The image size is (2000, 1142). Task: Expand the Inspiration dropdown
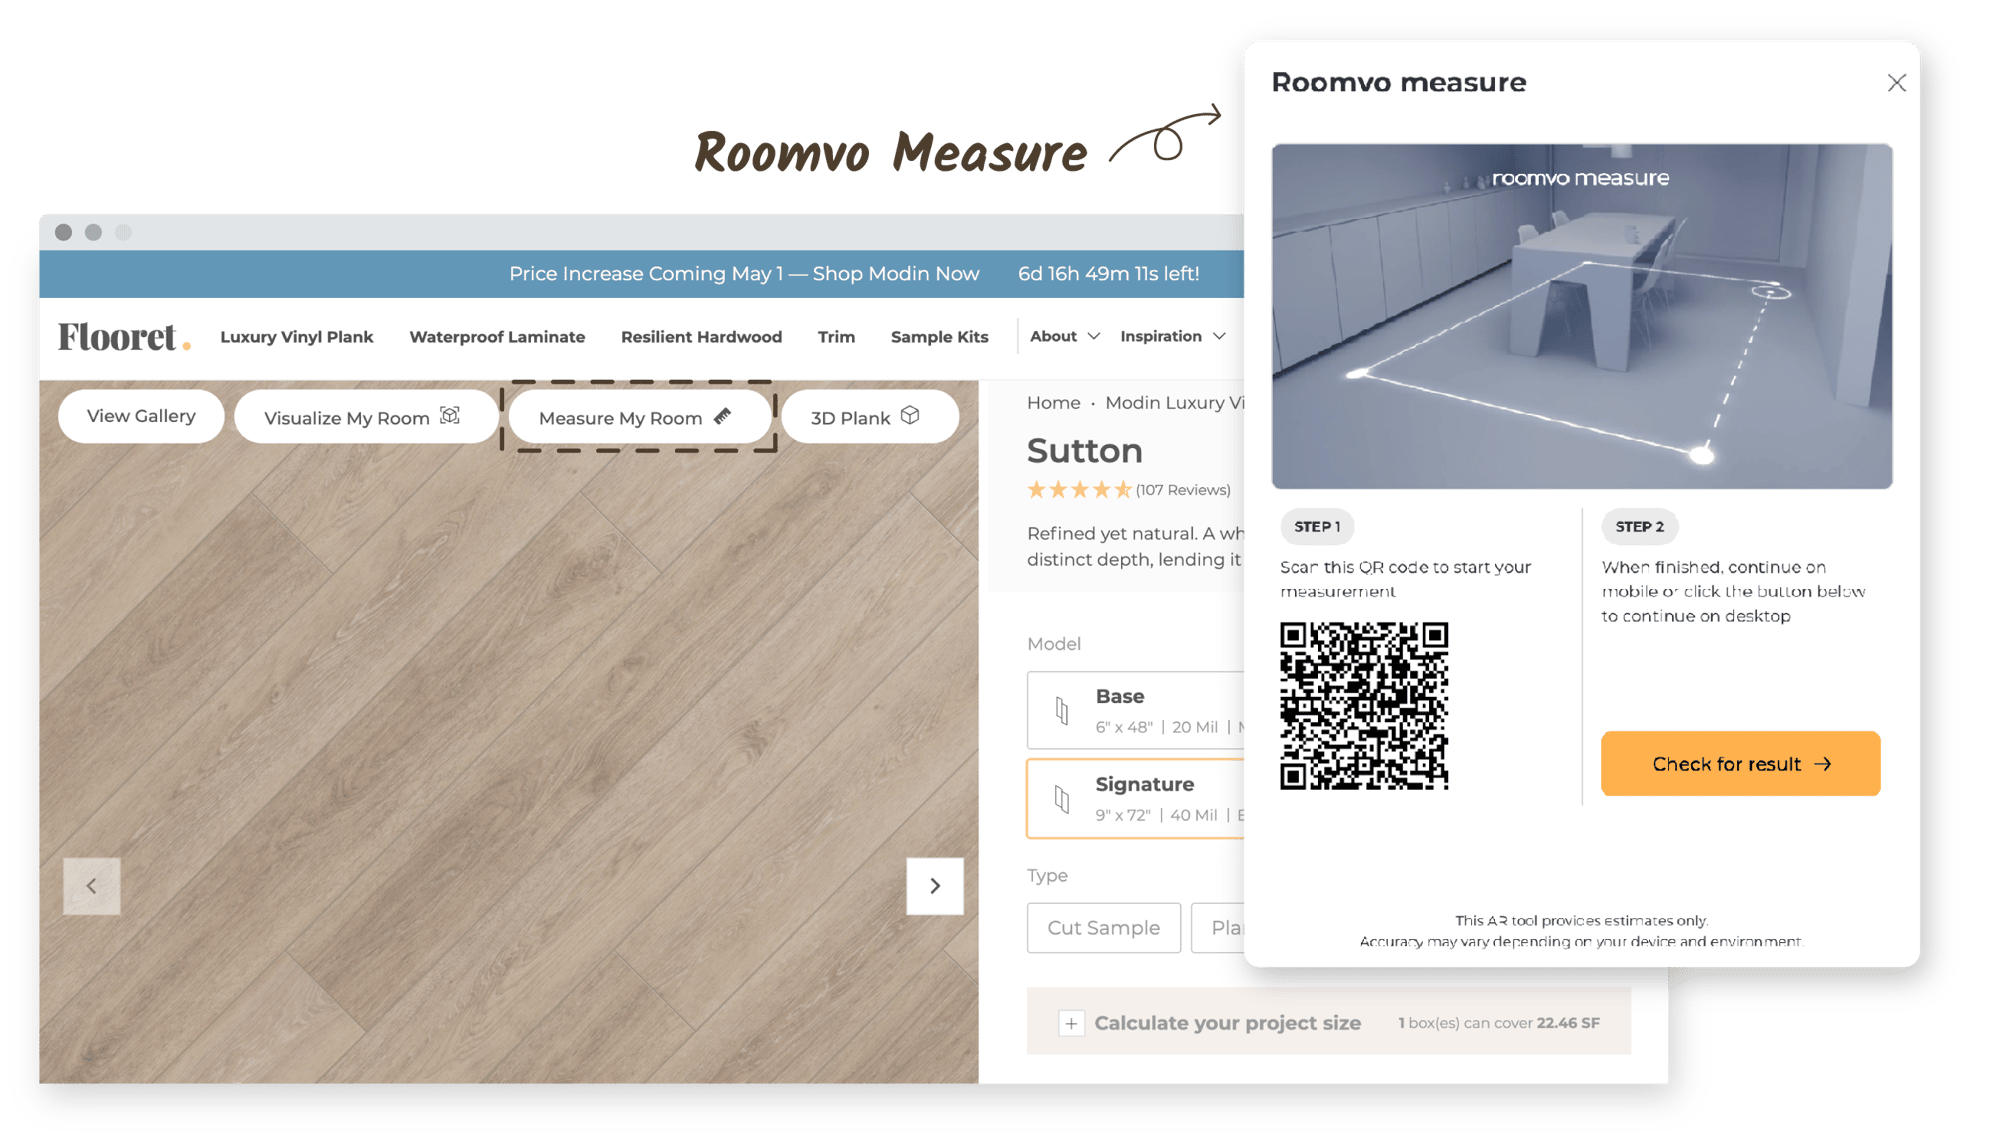(1172, 336)
